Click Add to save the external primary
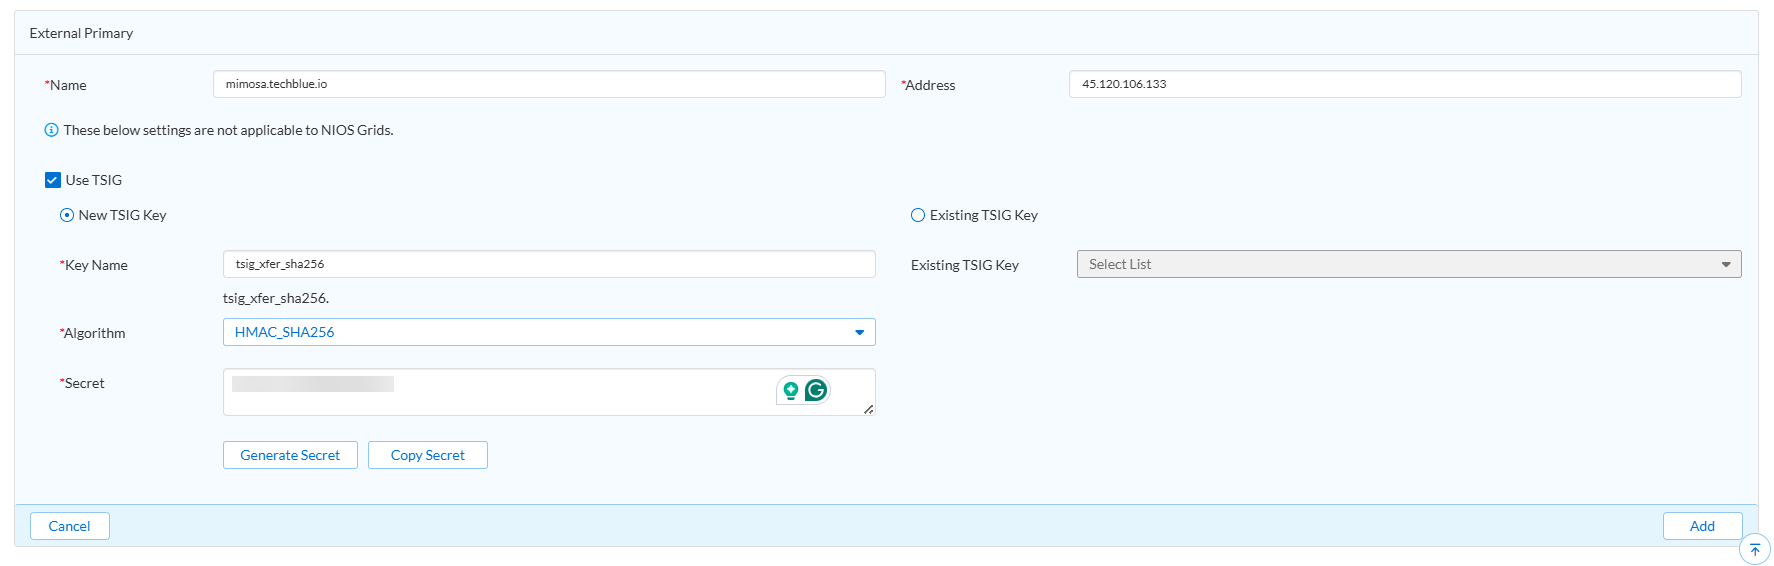 coord(1701,526)
